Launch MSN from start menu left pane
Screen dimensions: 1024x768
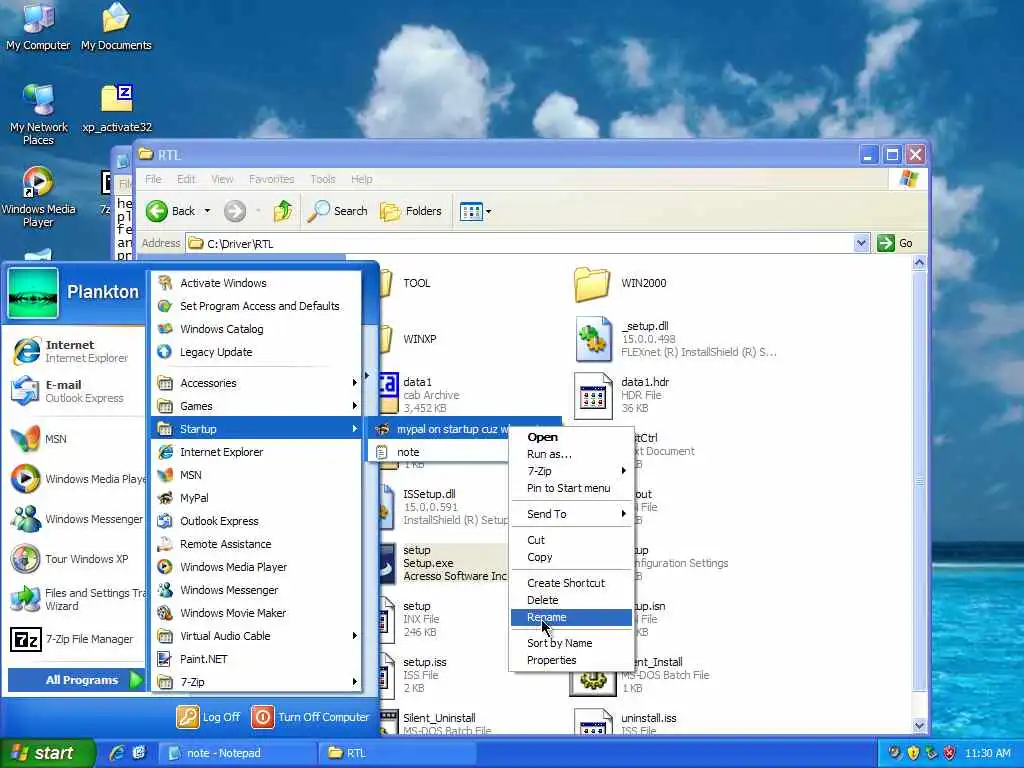coord(75,439)
